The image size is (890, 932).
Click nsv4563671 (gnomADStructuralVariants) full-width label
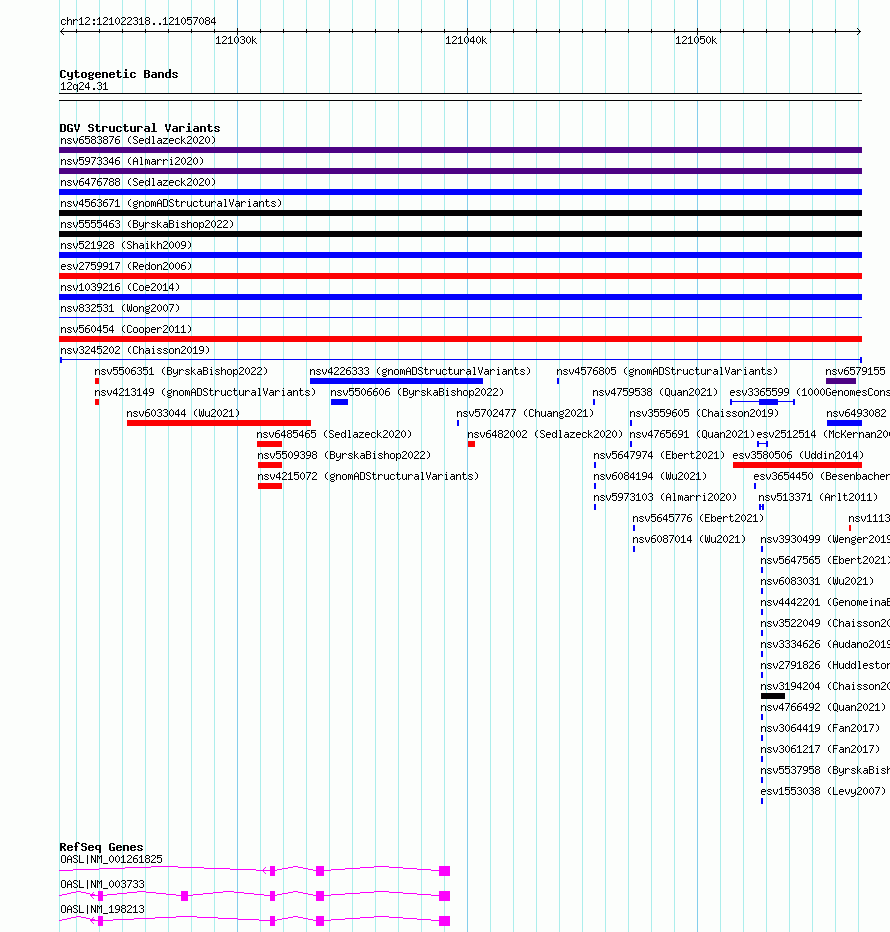pos(171,203)
